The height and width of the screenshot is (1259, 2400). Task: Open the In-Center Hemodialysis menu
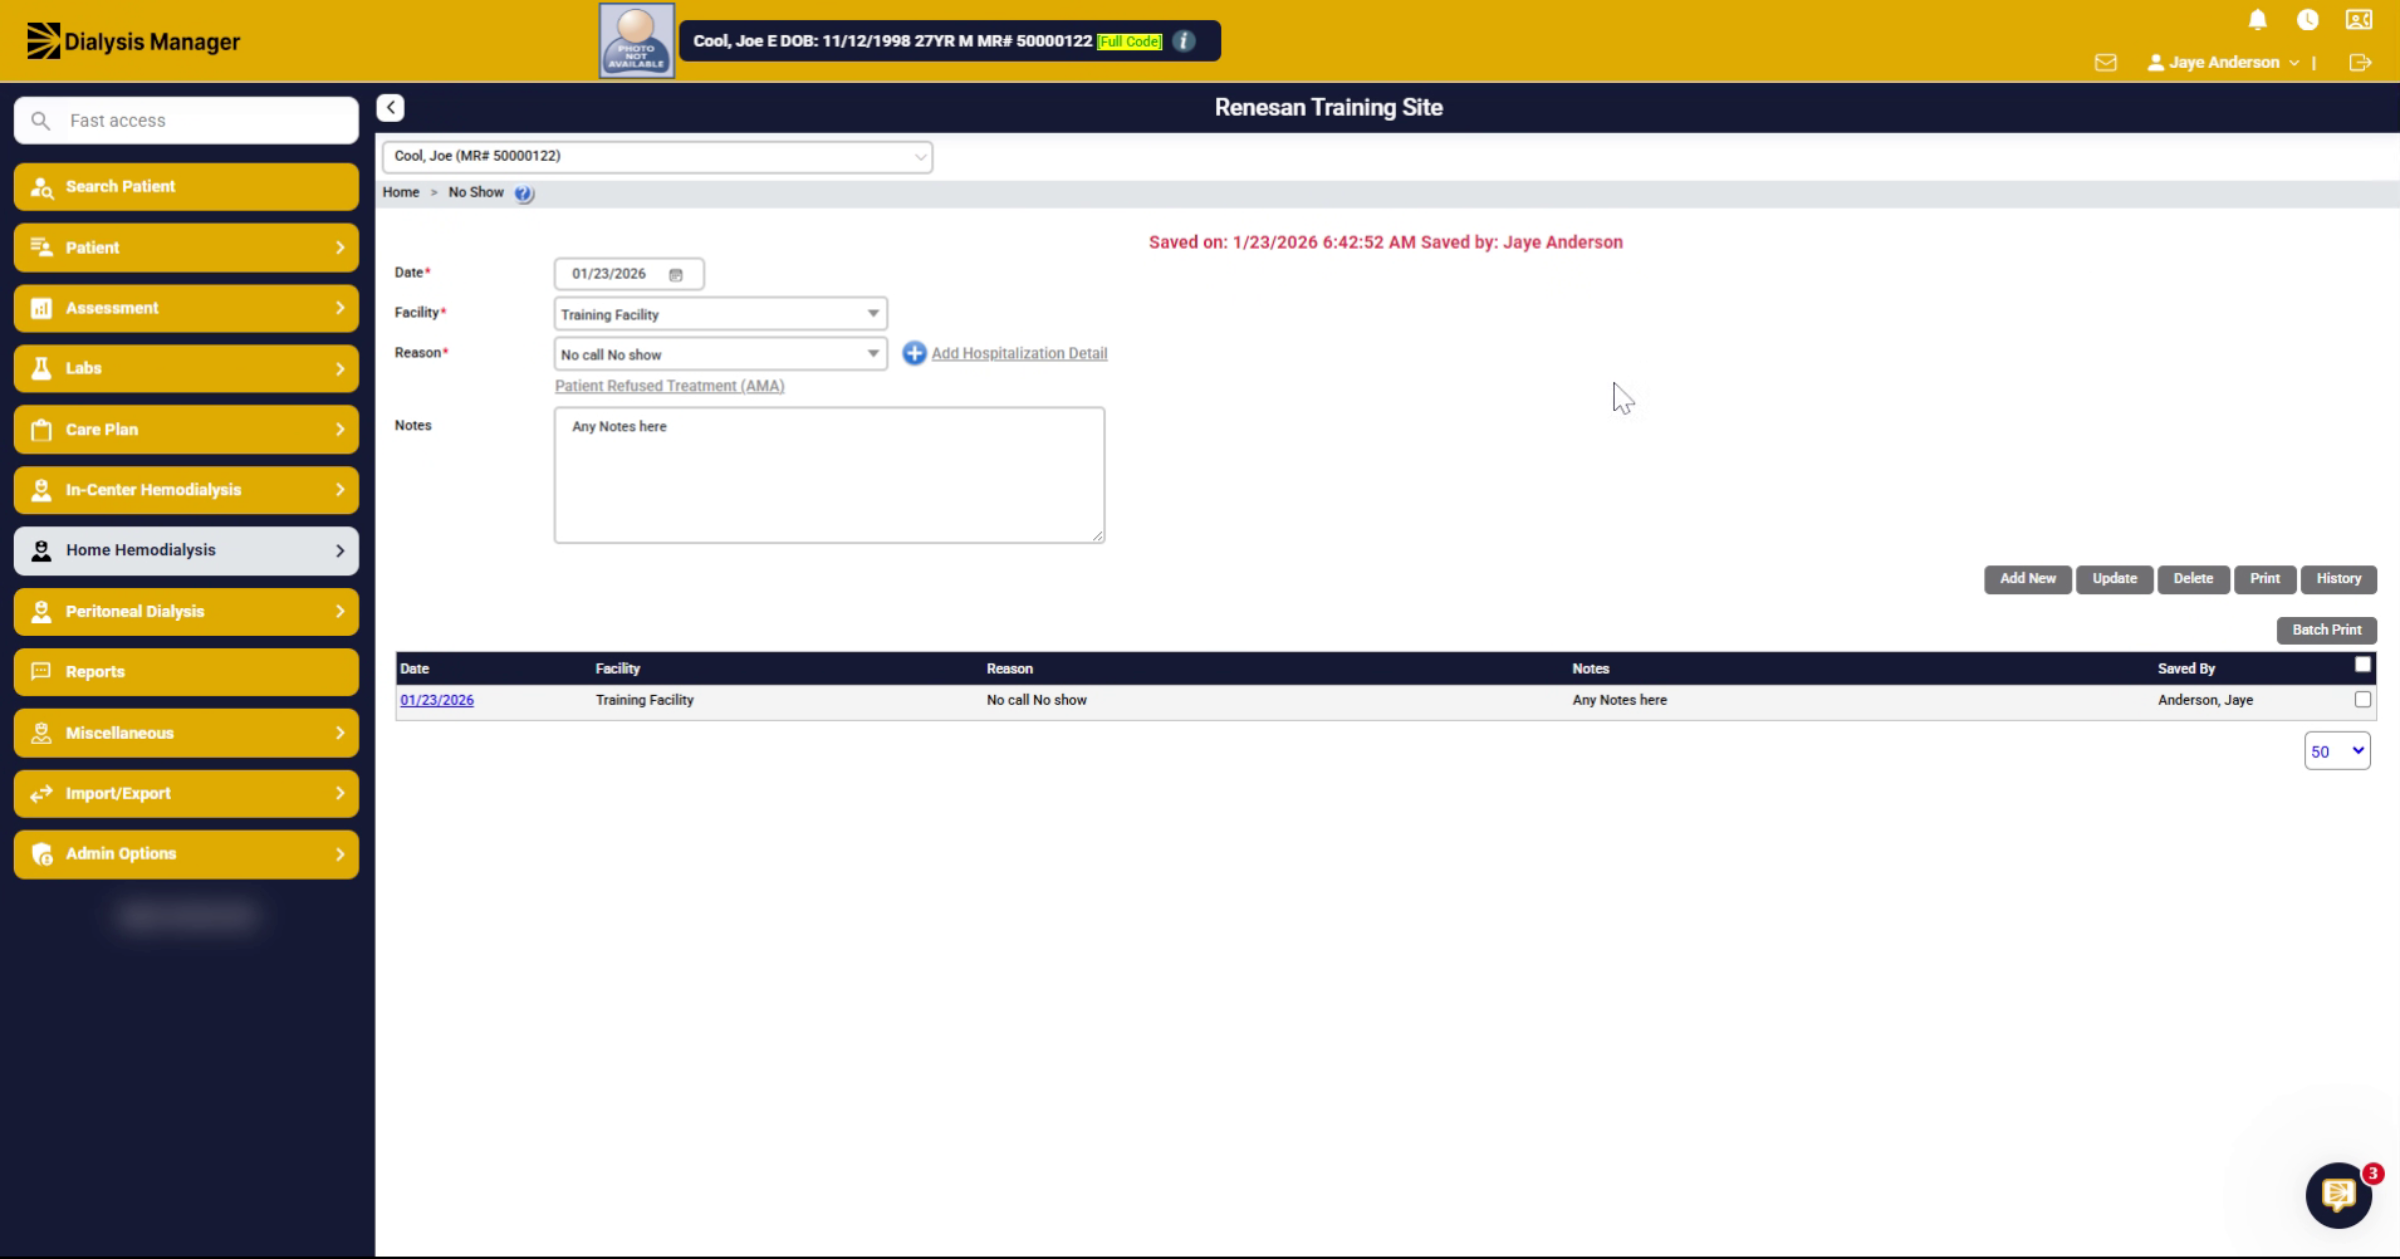186,490
